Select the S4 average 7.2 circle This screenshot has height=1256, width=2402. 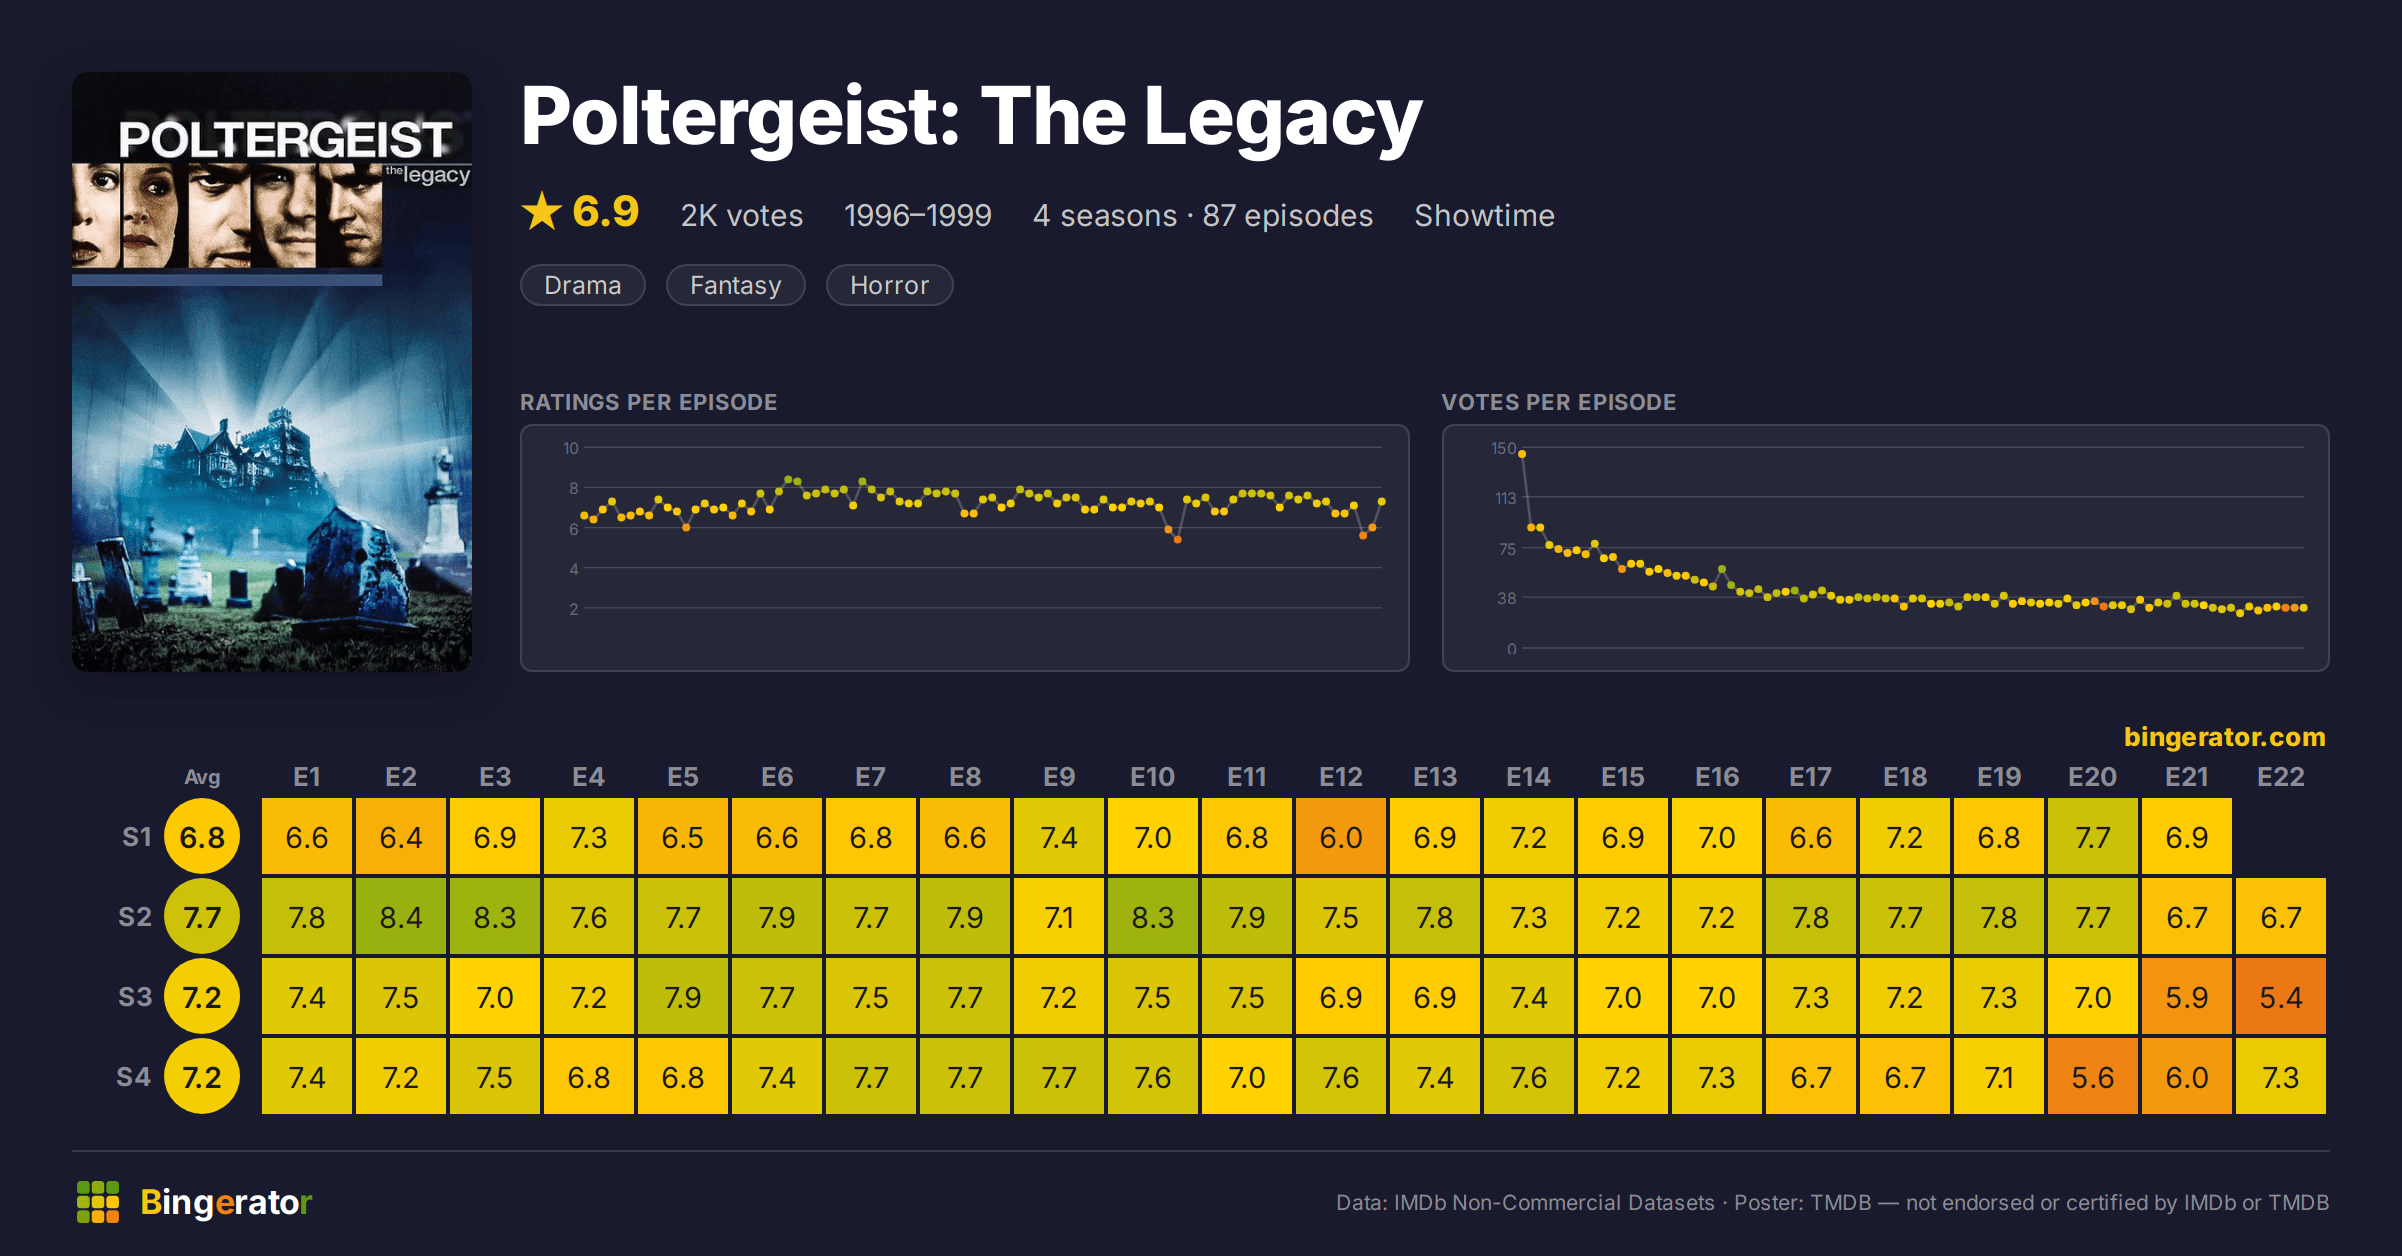(x=202, y=1077)
